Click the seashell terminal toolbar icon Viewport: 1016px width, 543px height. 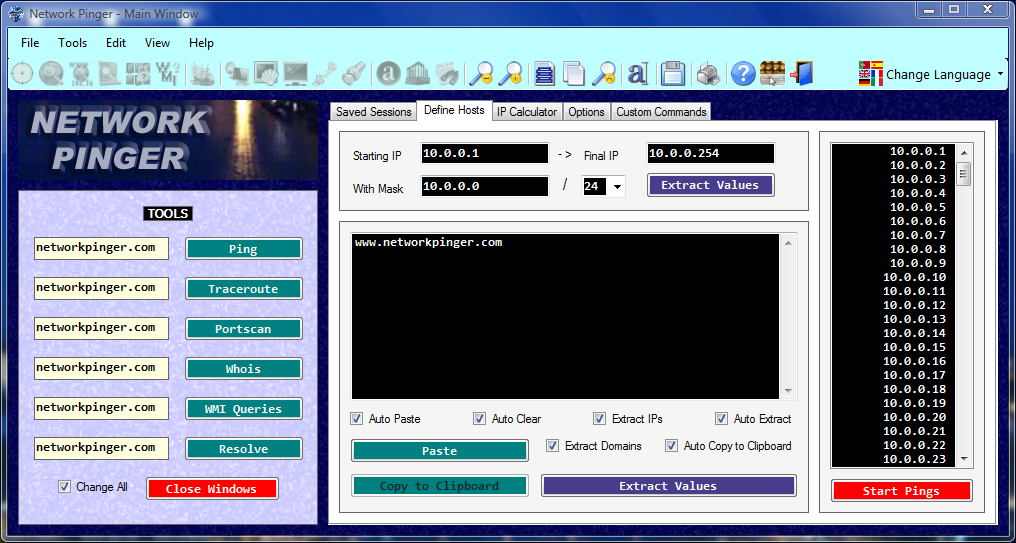(266, 73)
